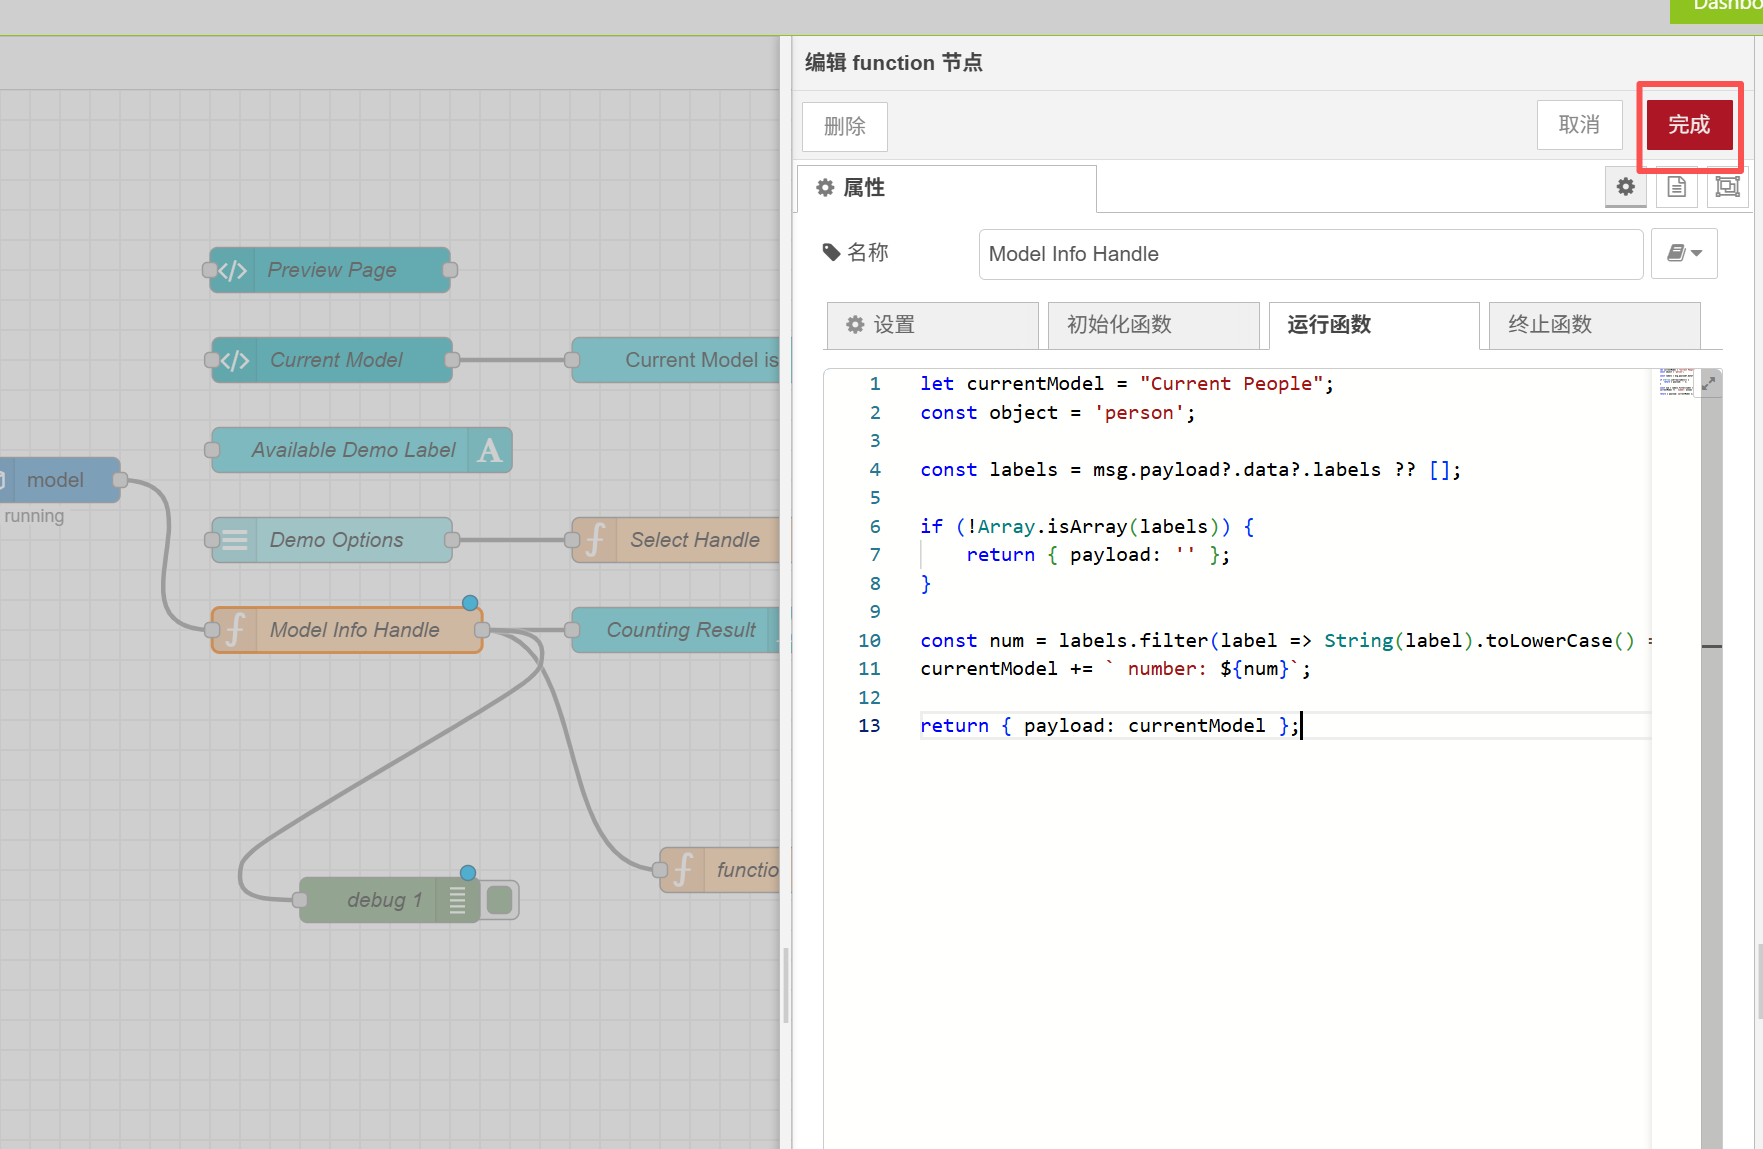Click the Available Demo Label text icon
This screenshot has width=1763, height=1149.
[x=490, y=450]
